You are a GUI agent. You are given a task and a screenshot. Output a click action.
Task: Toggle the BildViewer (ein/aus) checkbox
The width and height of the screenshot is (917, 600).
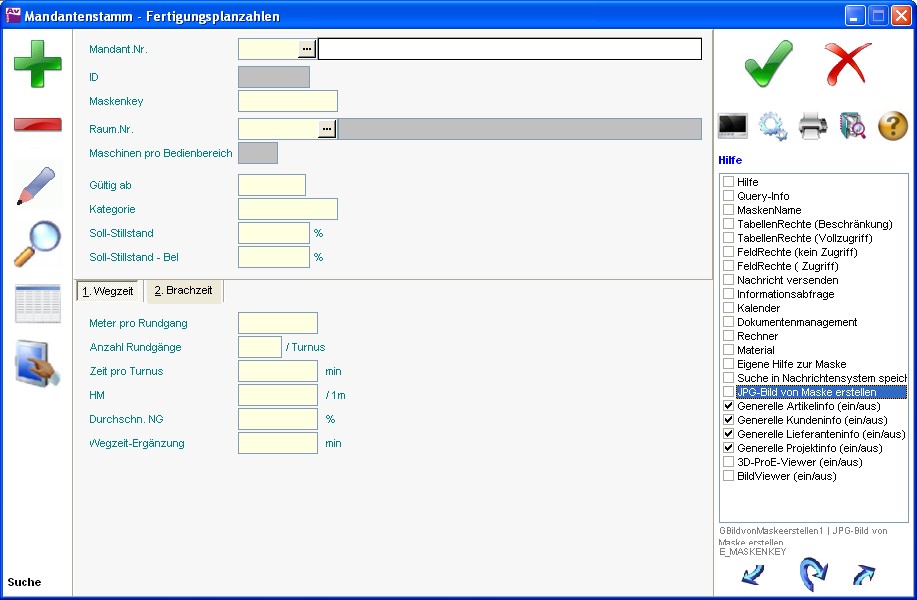[729, 477]
